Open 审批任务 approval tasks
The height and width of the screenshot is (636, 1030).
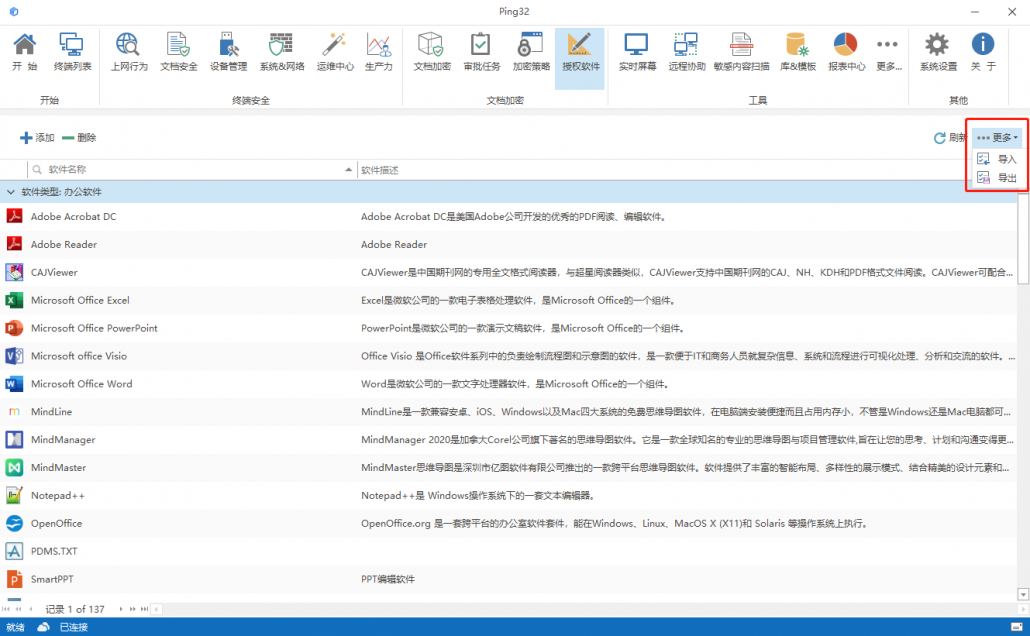point(481,51)
